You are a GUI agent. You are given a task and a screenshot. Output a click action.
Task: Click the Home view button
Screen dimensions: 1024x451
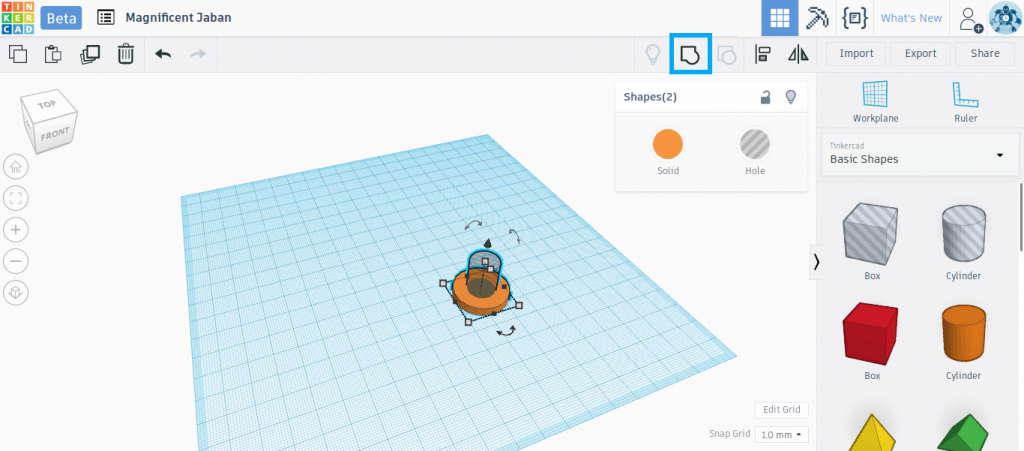(17, 166)
